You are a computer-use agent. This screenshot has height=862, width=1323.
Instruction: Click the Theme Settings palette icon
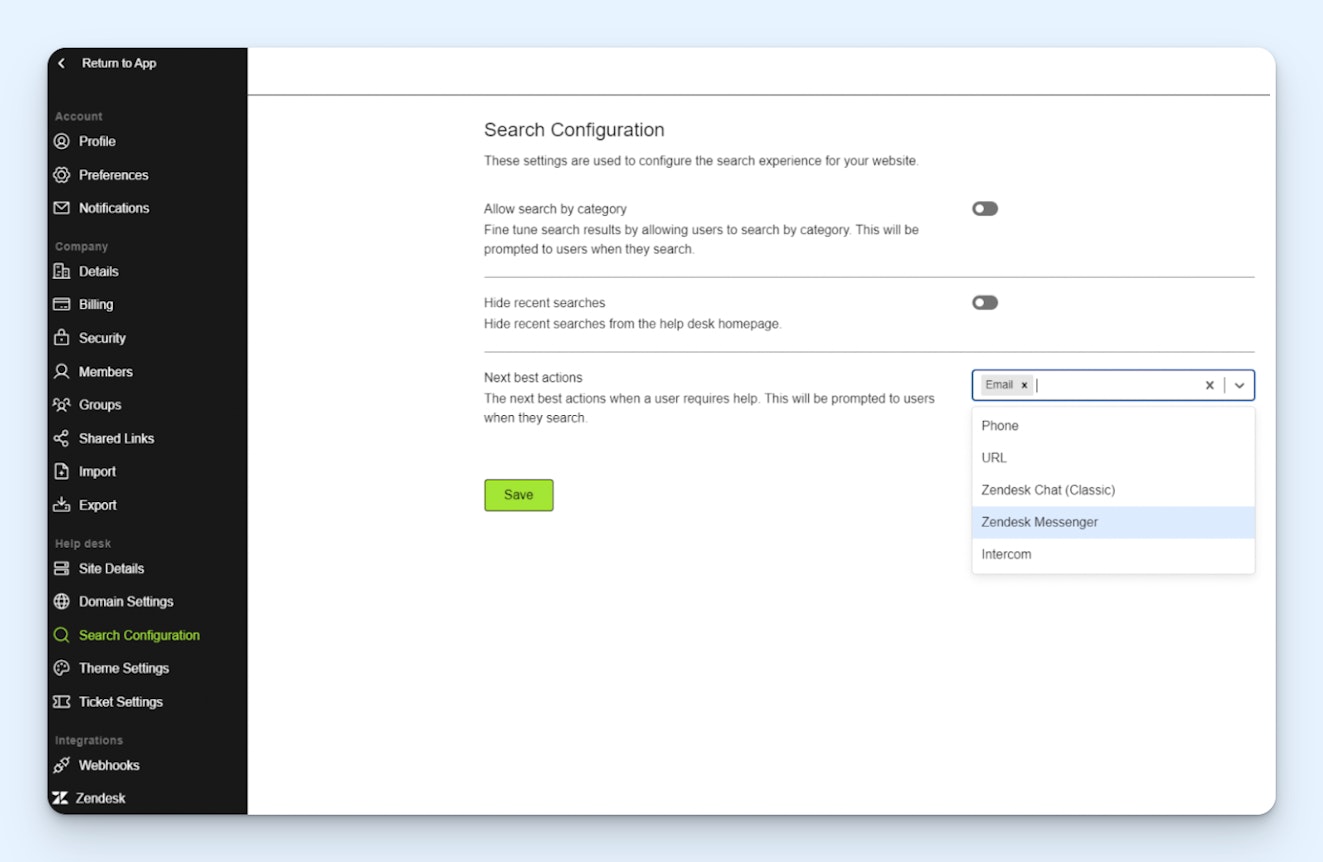62,668
